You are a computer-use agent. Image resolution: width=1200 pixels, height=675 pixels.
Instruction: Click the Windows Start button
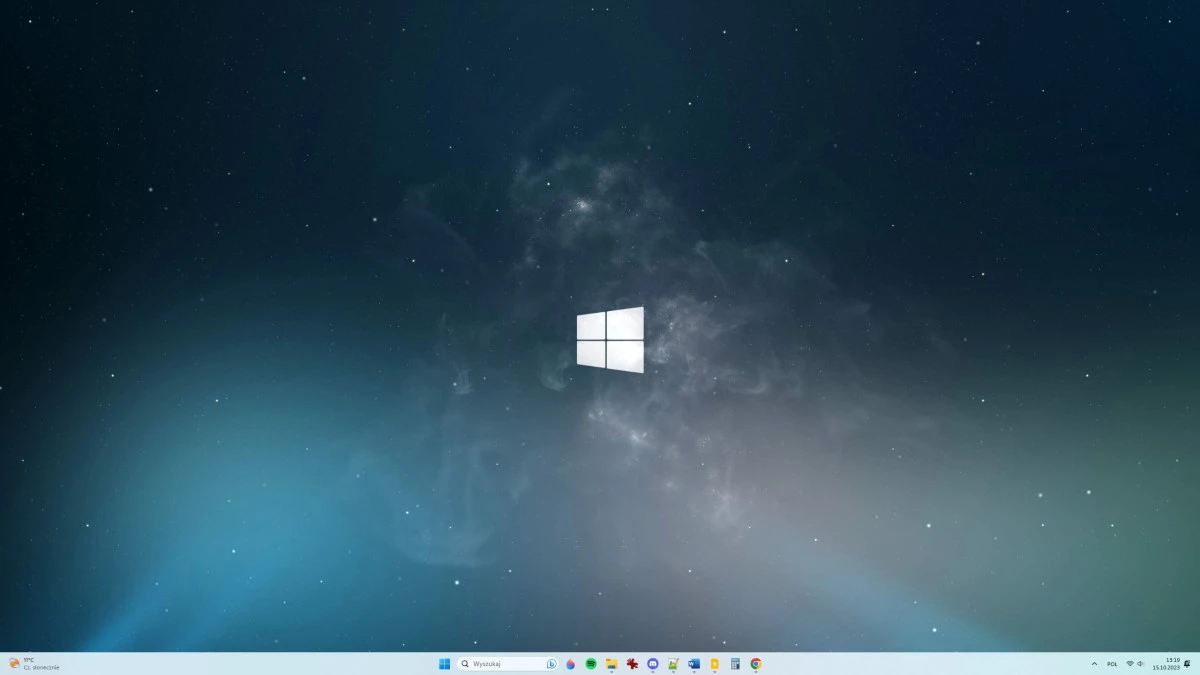(x=443, y=663)
